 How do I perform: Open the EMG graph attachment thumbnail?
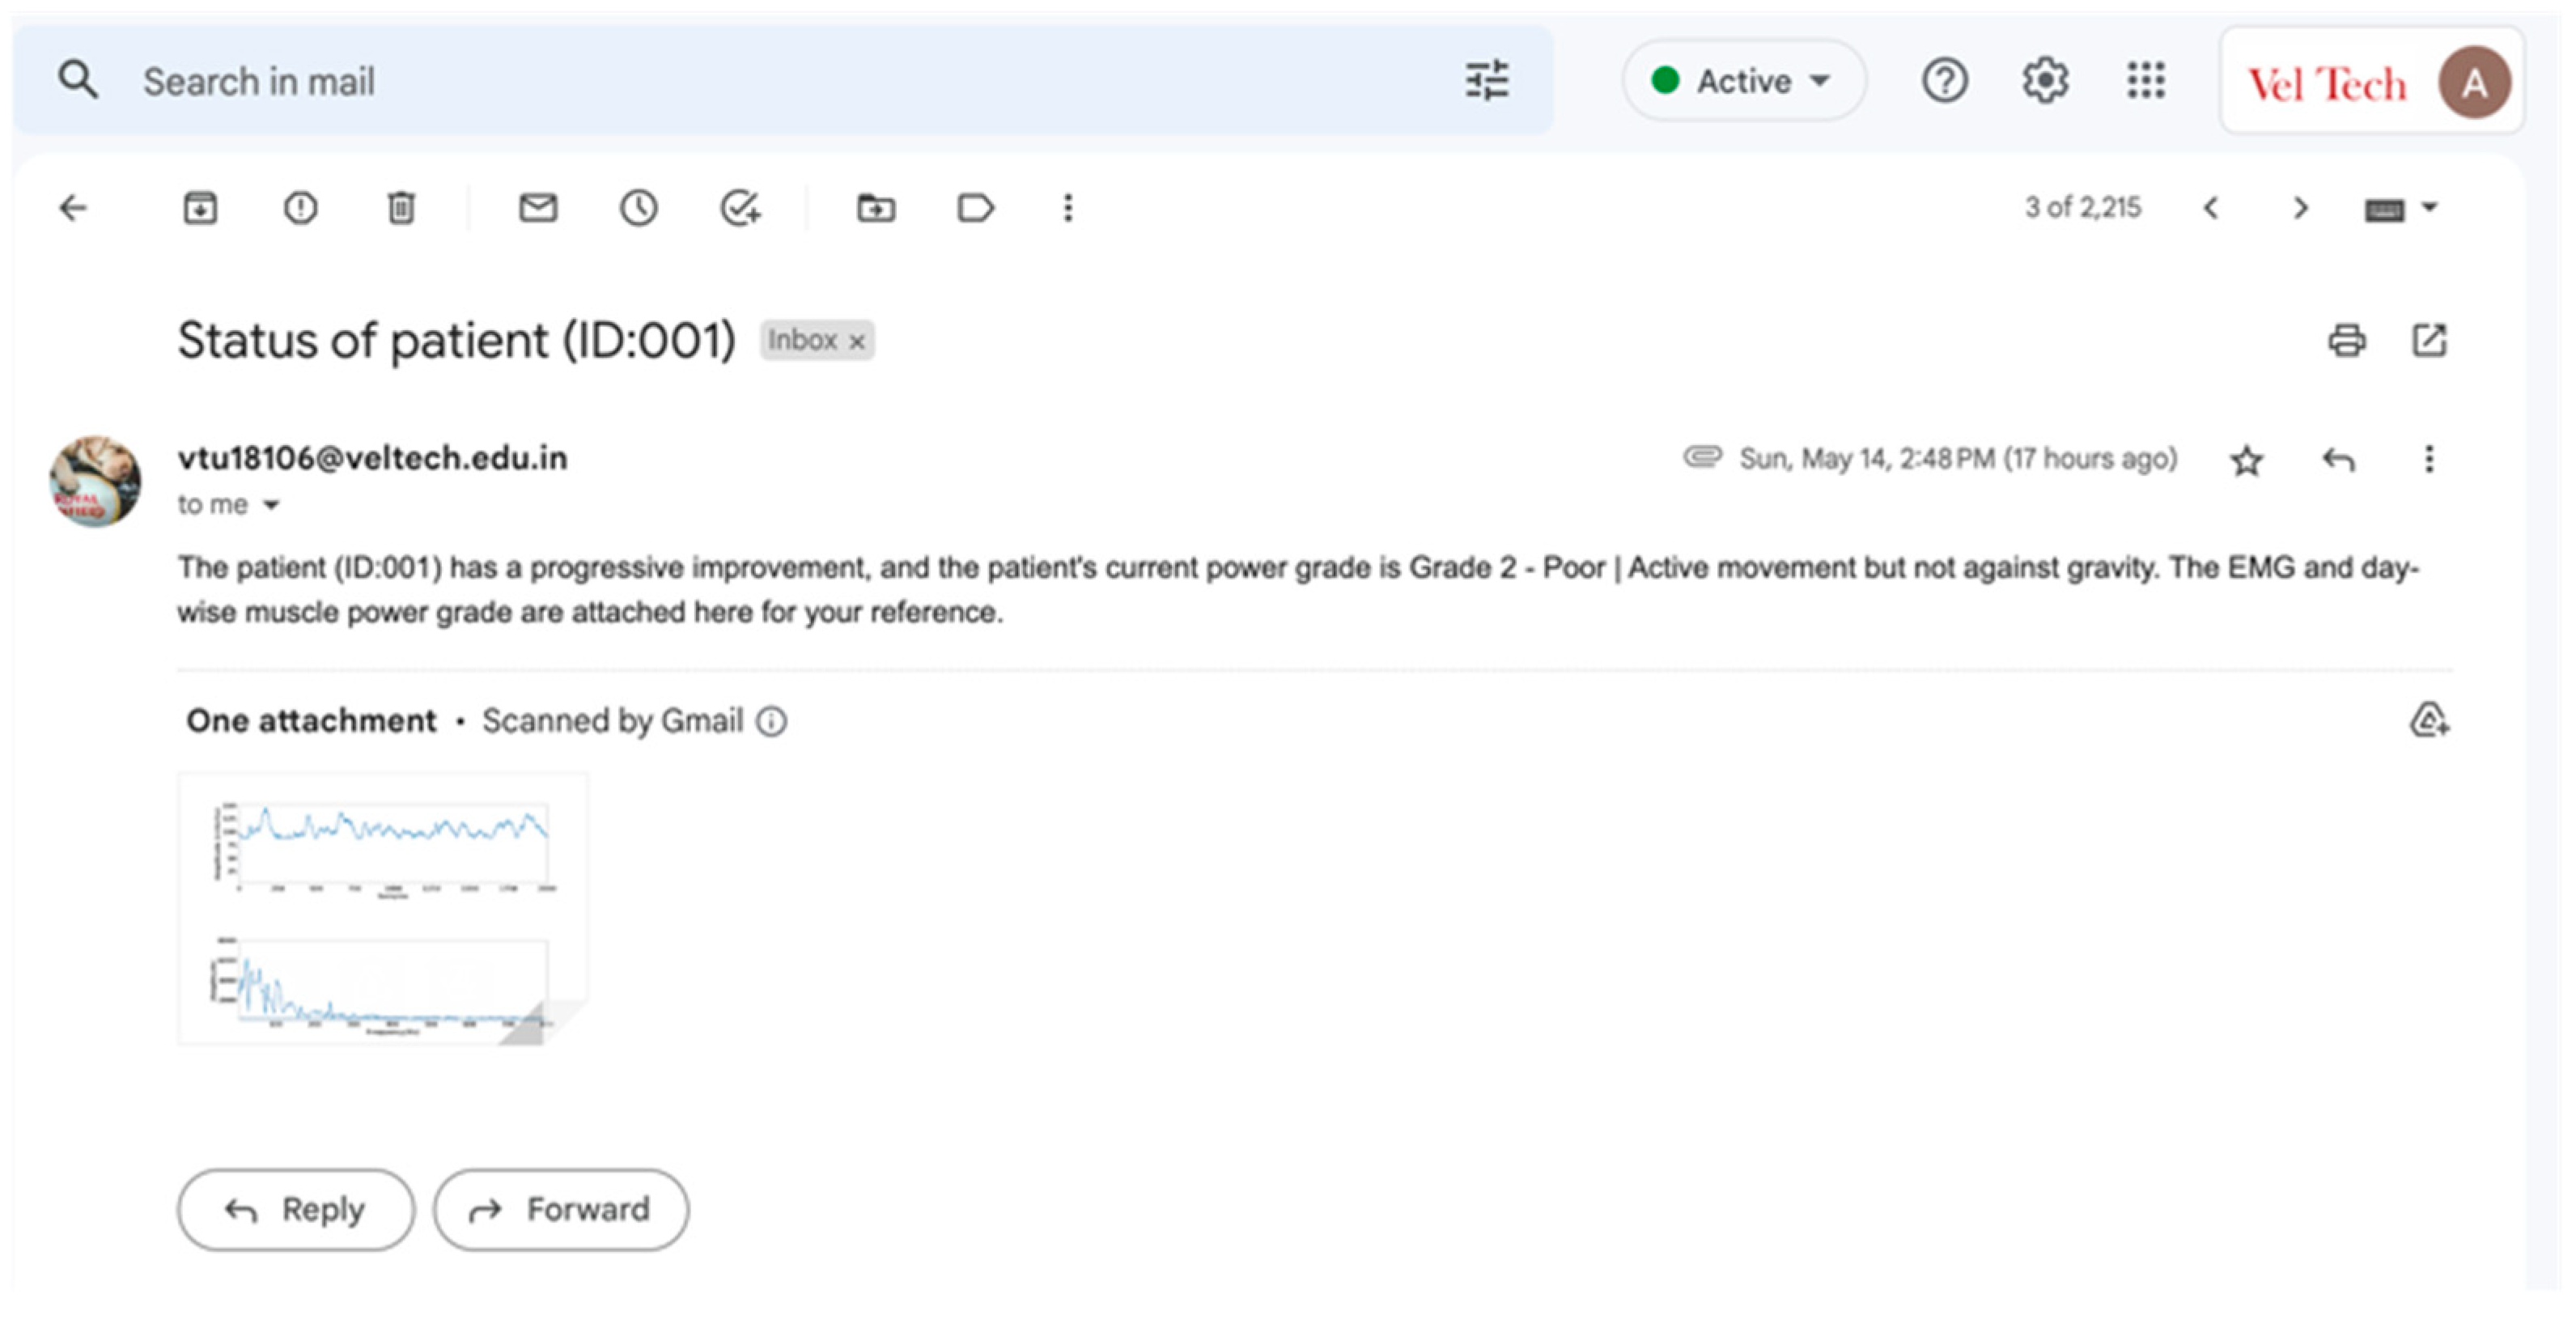click(383, 908)
